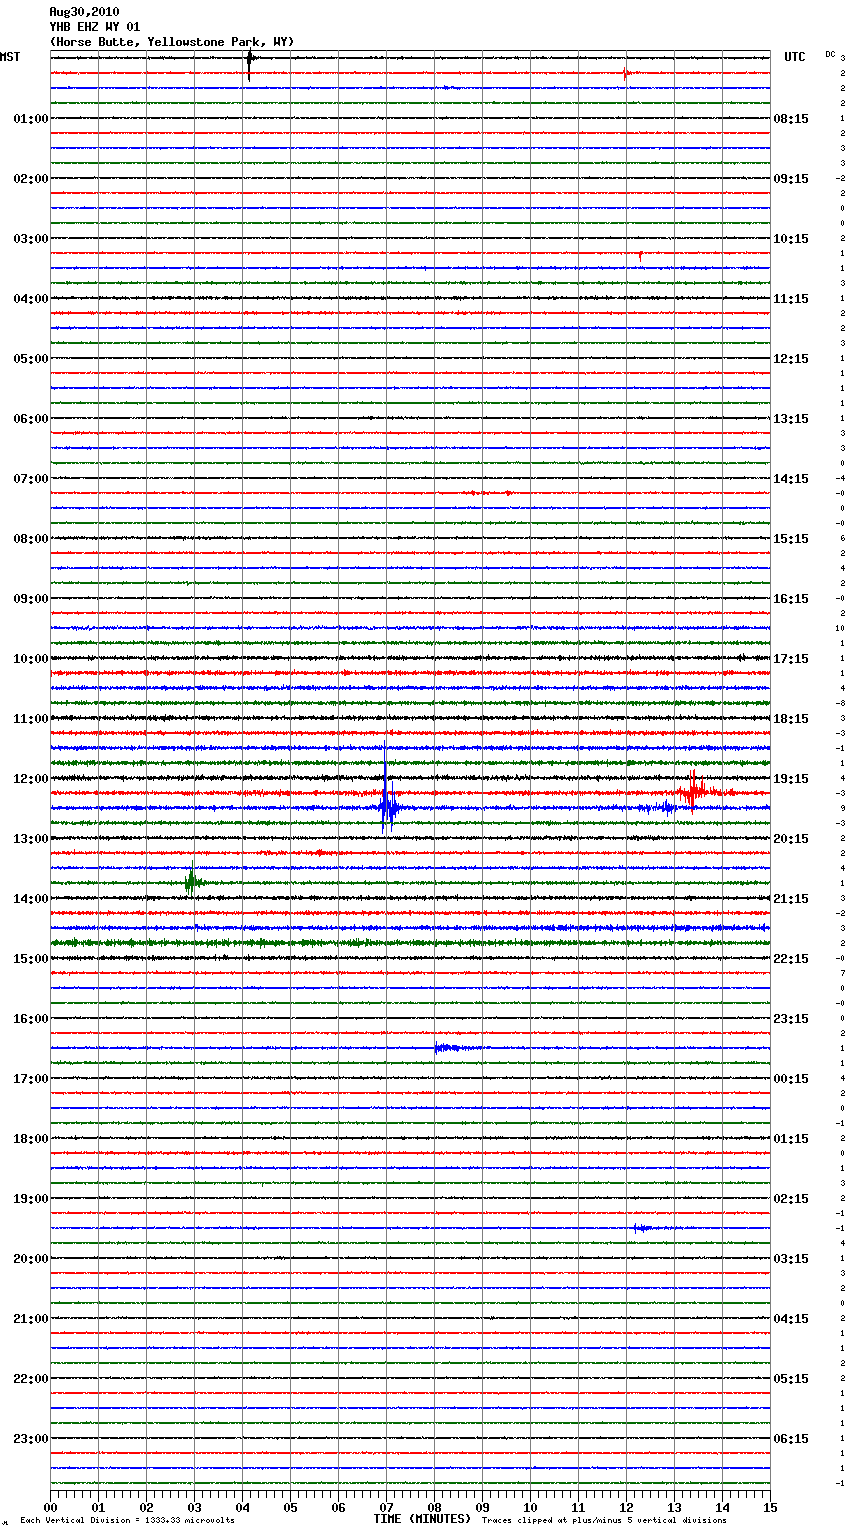The image size is (850, 1534).
Task: Select the 01:00 MST time label
Action: tap(31, 119)
